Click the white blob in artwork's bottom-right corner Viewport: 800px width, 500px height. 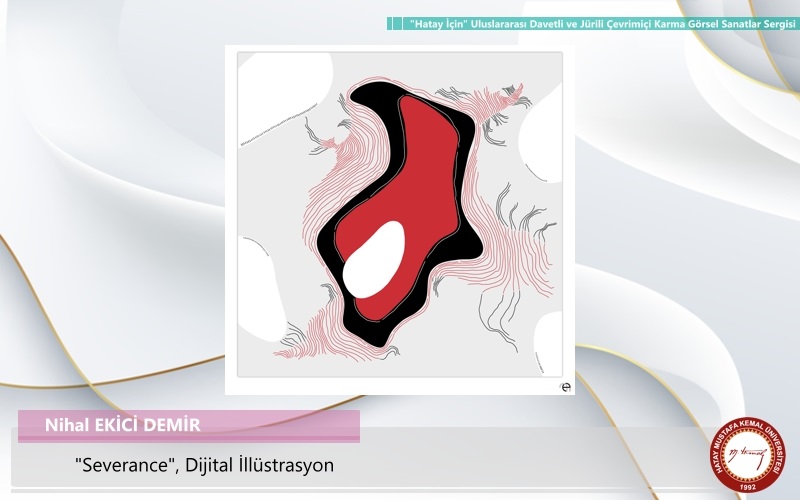[x=548, y=345]
